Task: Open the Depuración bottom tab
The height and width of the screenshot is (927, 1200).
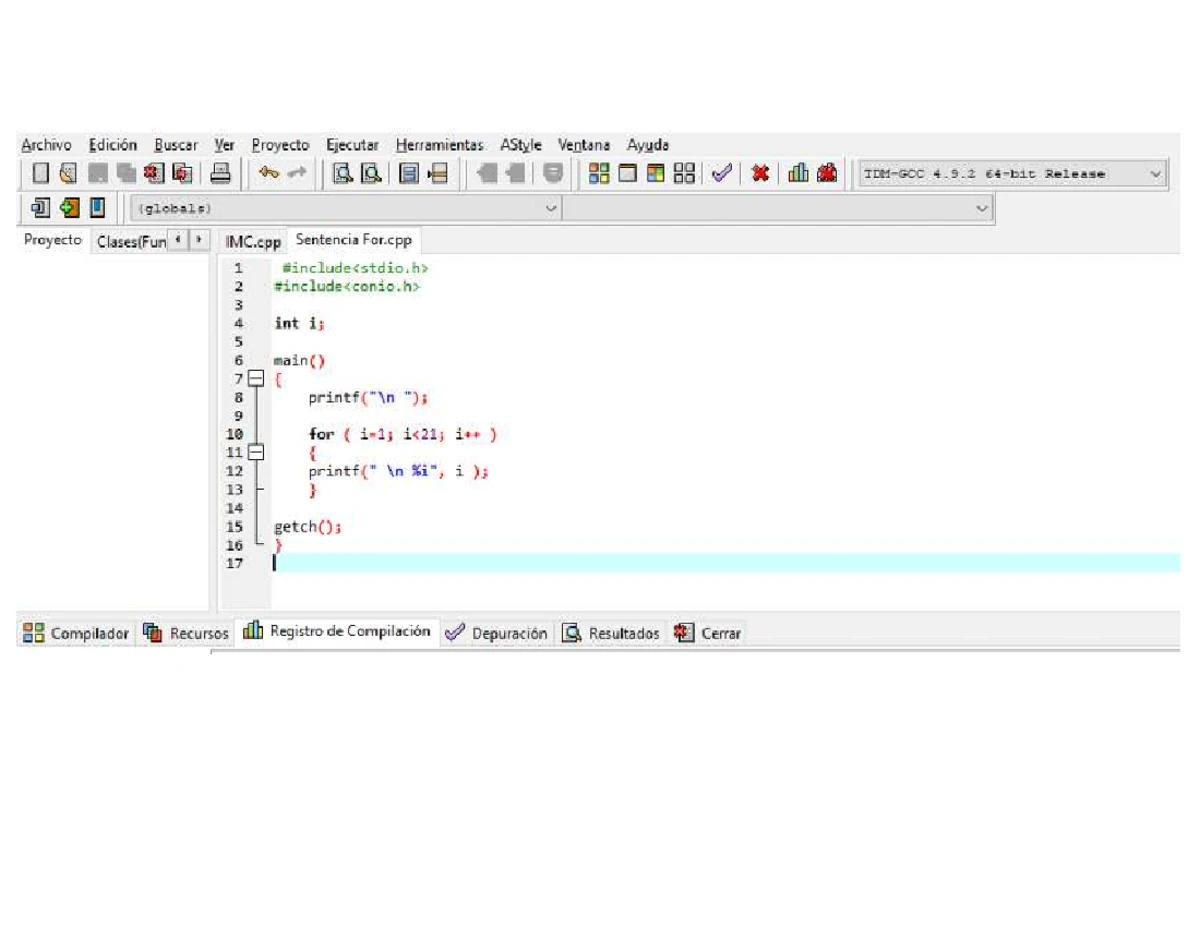Action: 497,633
